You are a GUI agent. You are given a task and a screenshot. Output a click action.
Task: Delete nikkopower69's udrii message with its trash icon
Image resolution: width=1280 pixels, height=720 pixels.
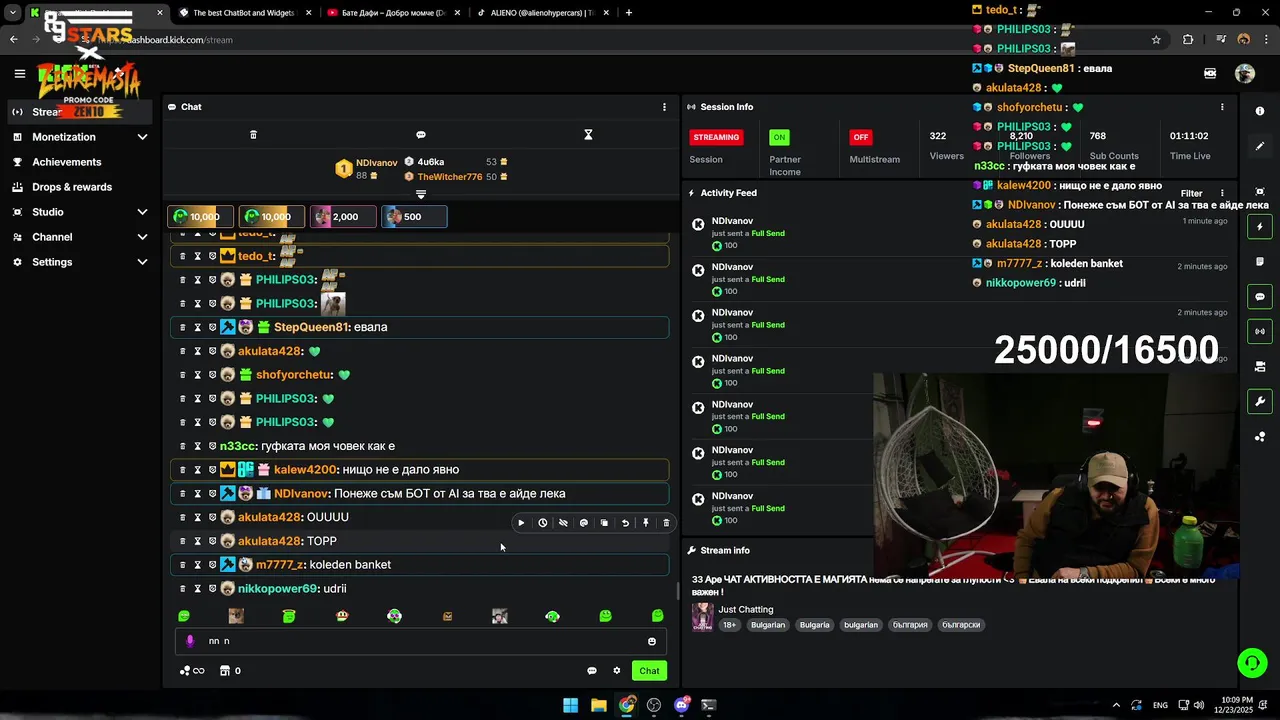[182, 589]
